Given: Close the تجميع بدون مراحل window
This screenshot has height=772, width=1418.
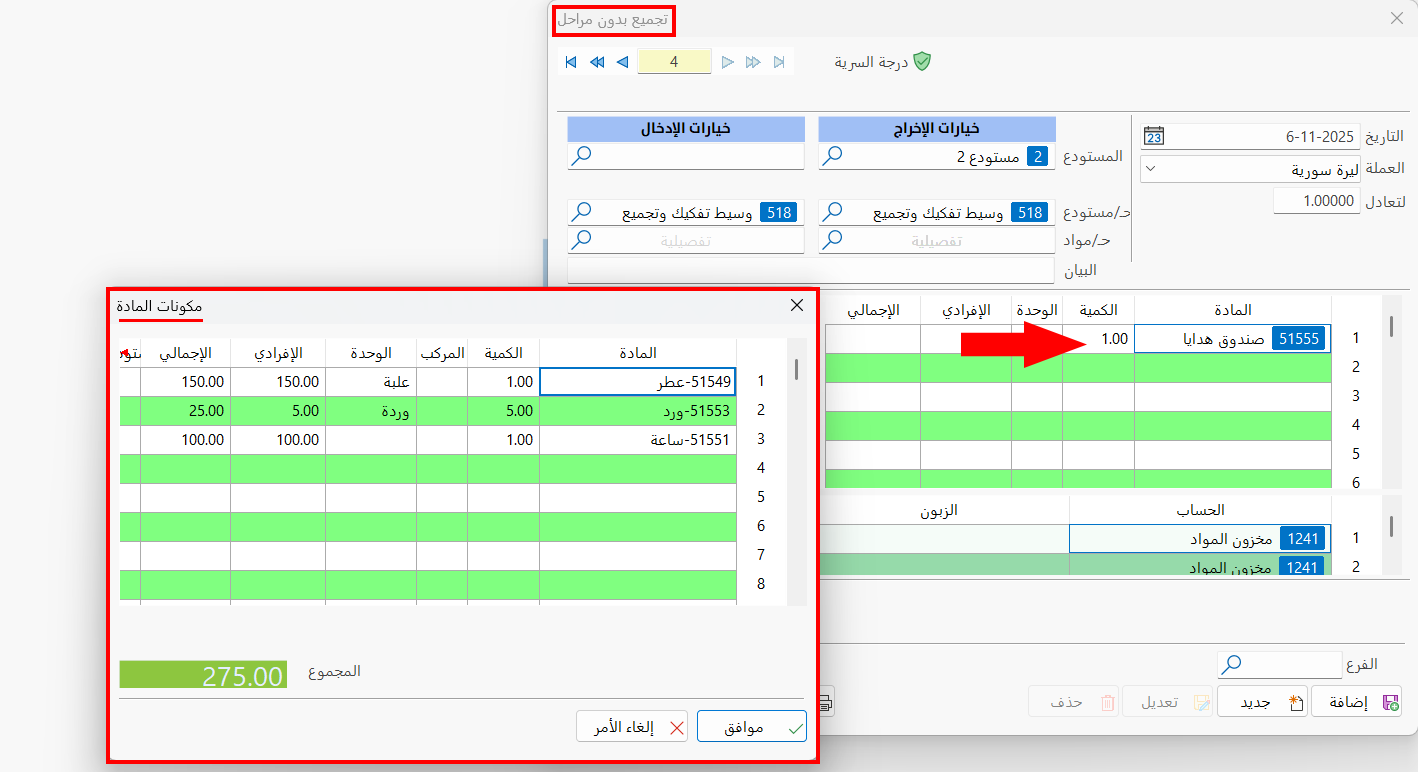Looking at the screenshot, I should coord(1396,18).
